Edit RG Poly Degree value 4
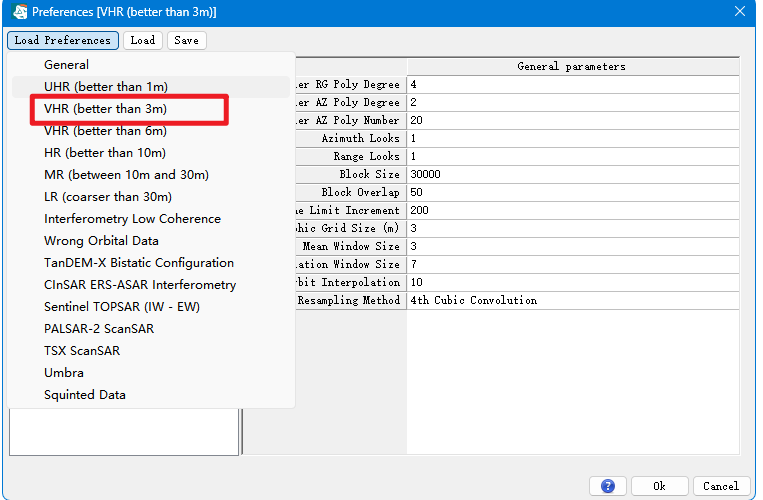 (573, 84)
